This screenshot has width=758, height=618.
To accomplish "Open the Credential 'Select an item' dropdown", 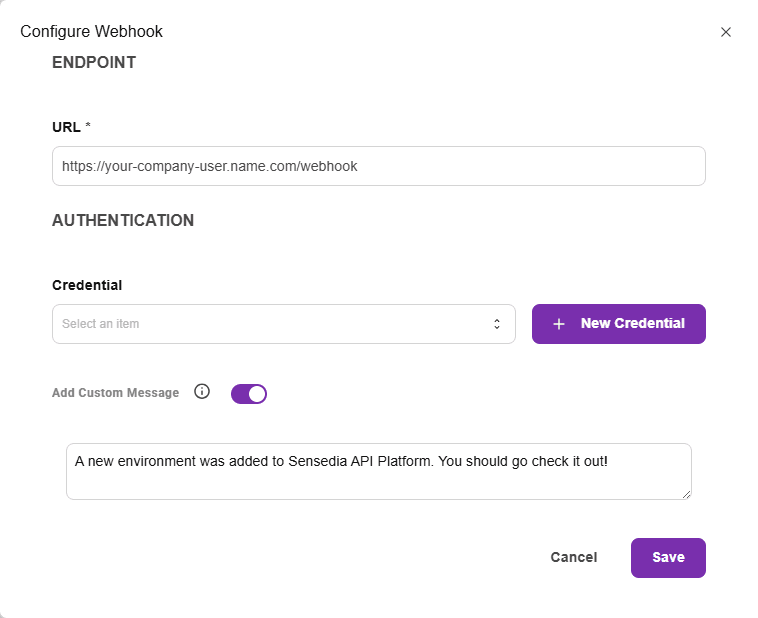I will 284,324.
